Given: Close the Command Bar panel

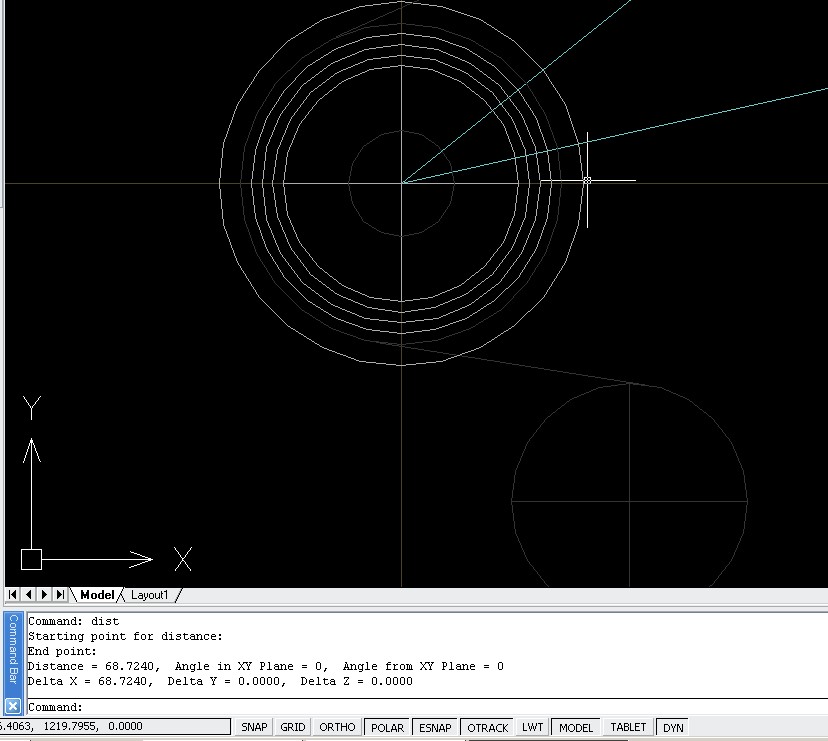Looking at the screenshot, I should click(x=12, y=705).
